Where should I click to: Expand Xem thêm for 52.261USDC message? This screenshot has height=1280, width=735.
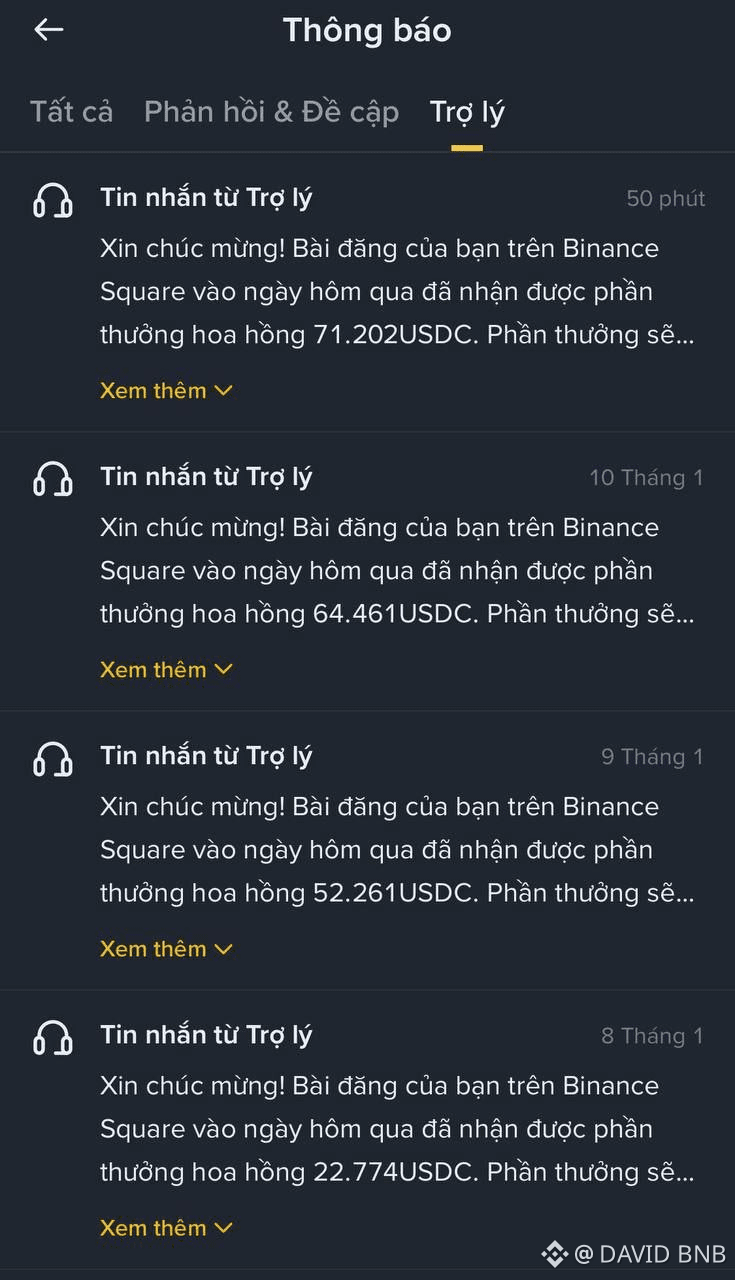[166, 948]
